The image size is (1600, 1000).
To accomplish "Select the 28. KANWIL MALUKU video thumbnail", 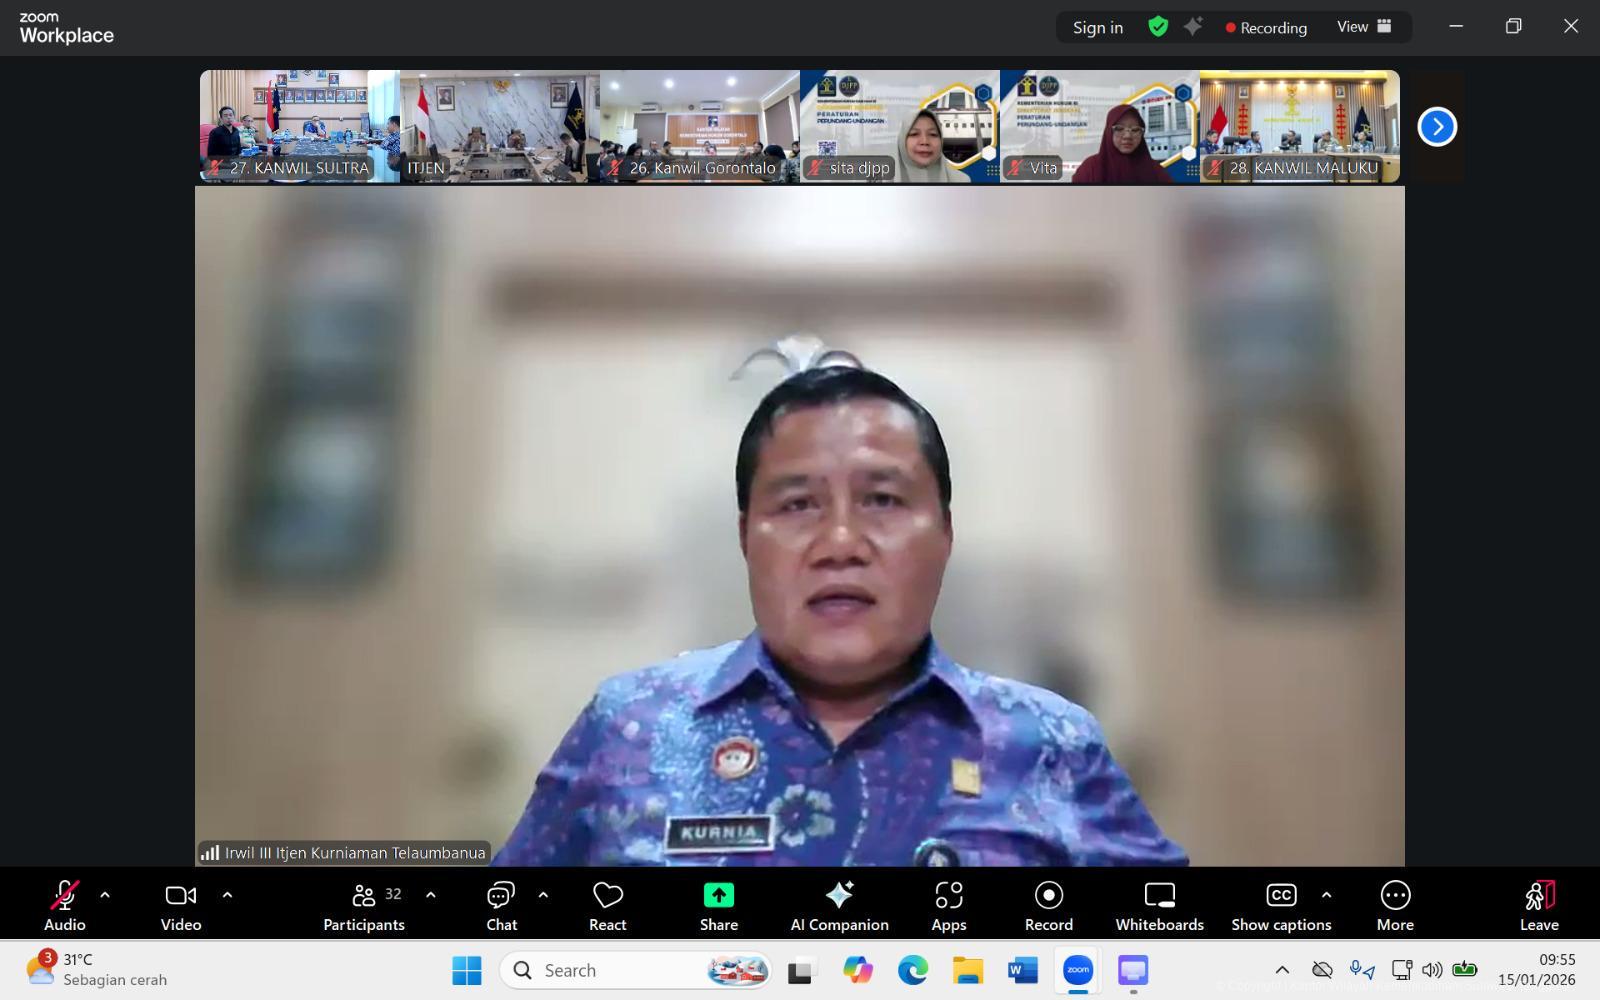I will (x=1299, y=126).
